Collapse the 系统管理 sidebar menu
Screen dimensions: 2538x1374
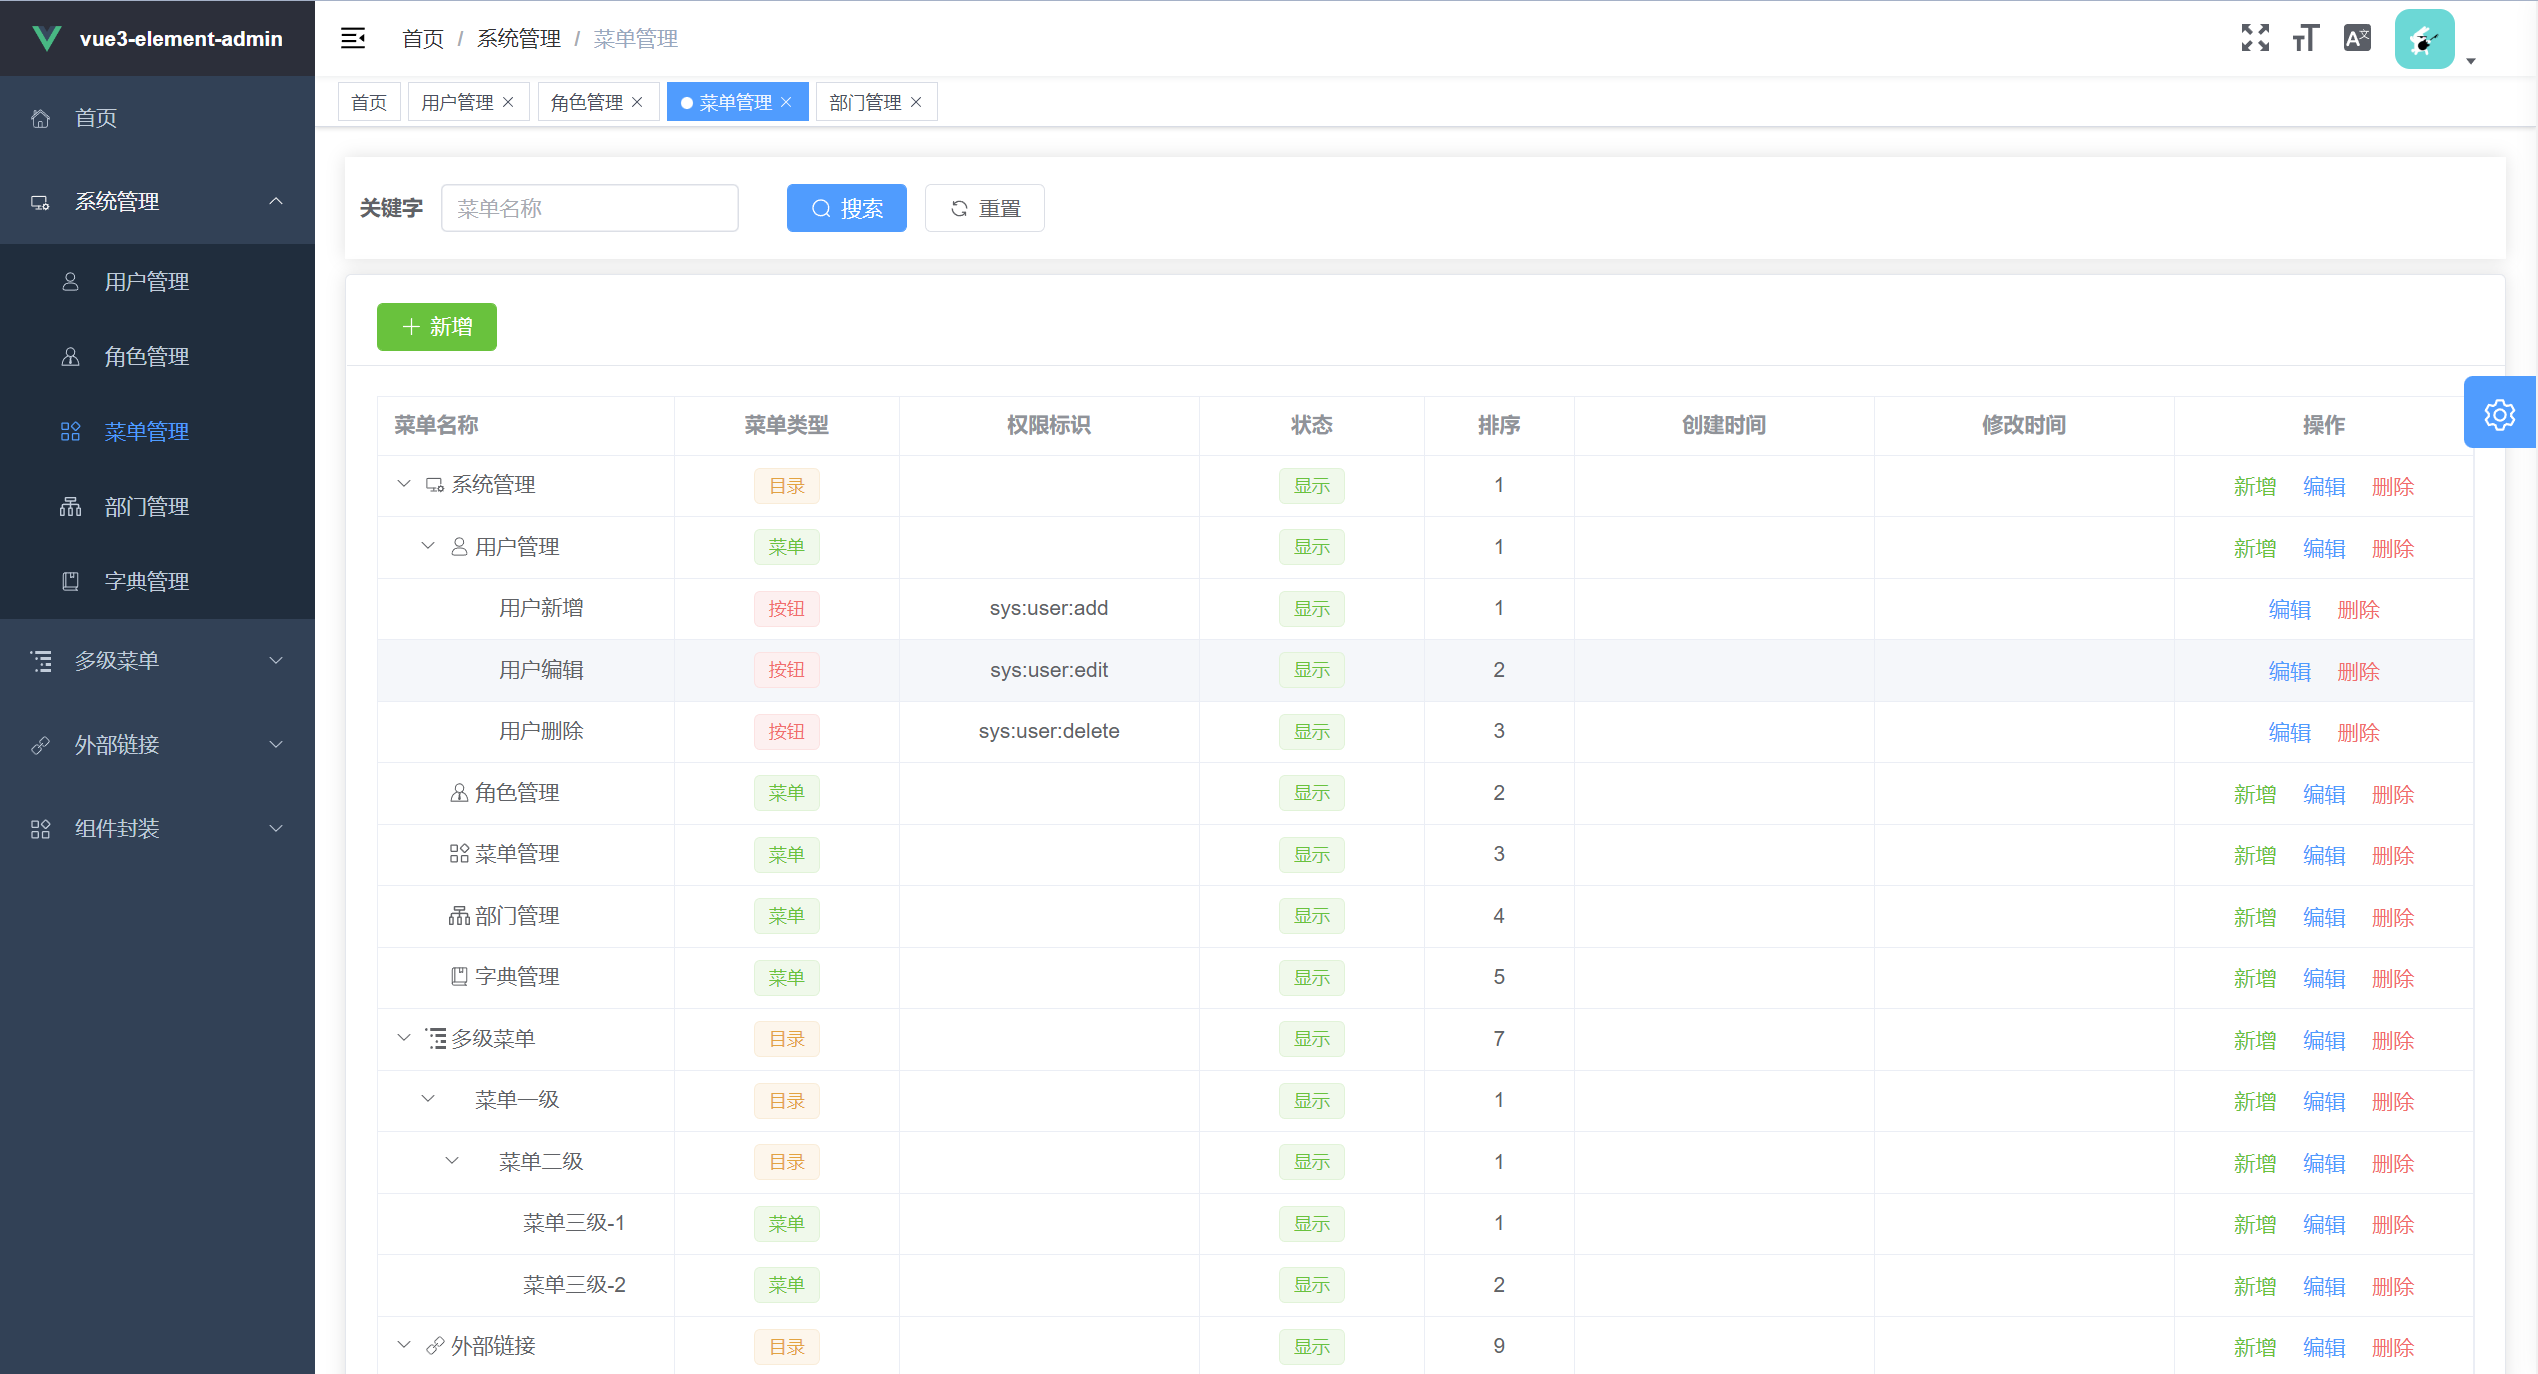click(157, 202)
